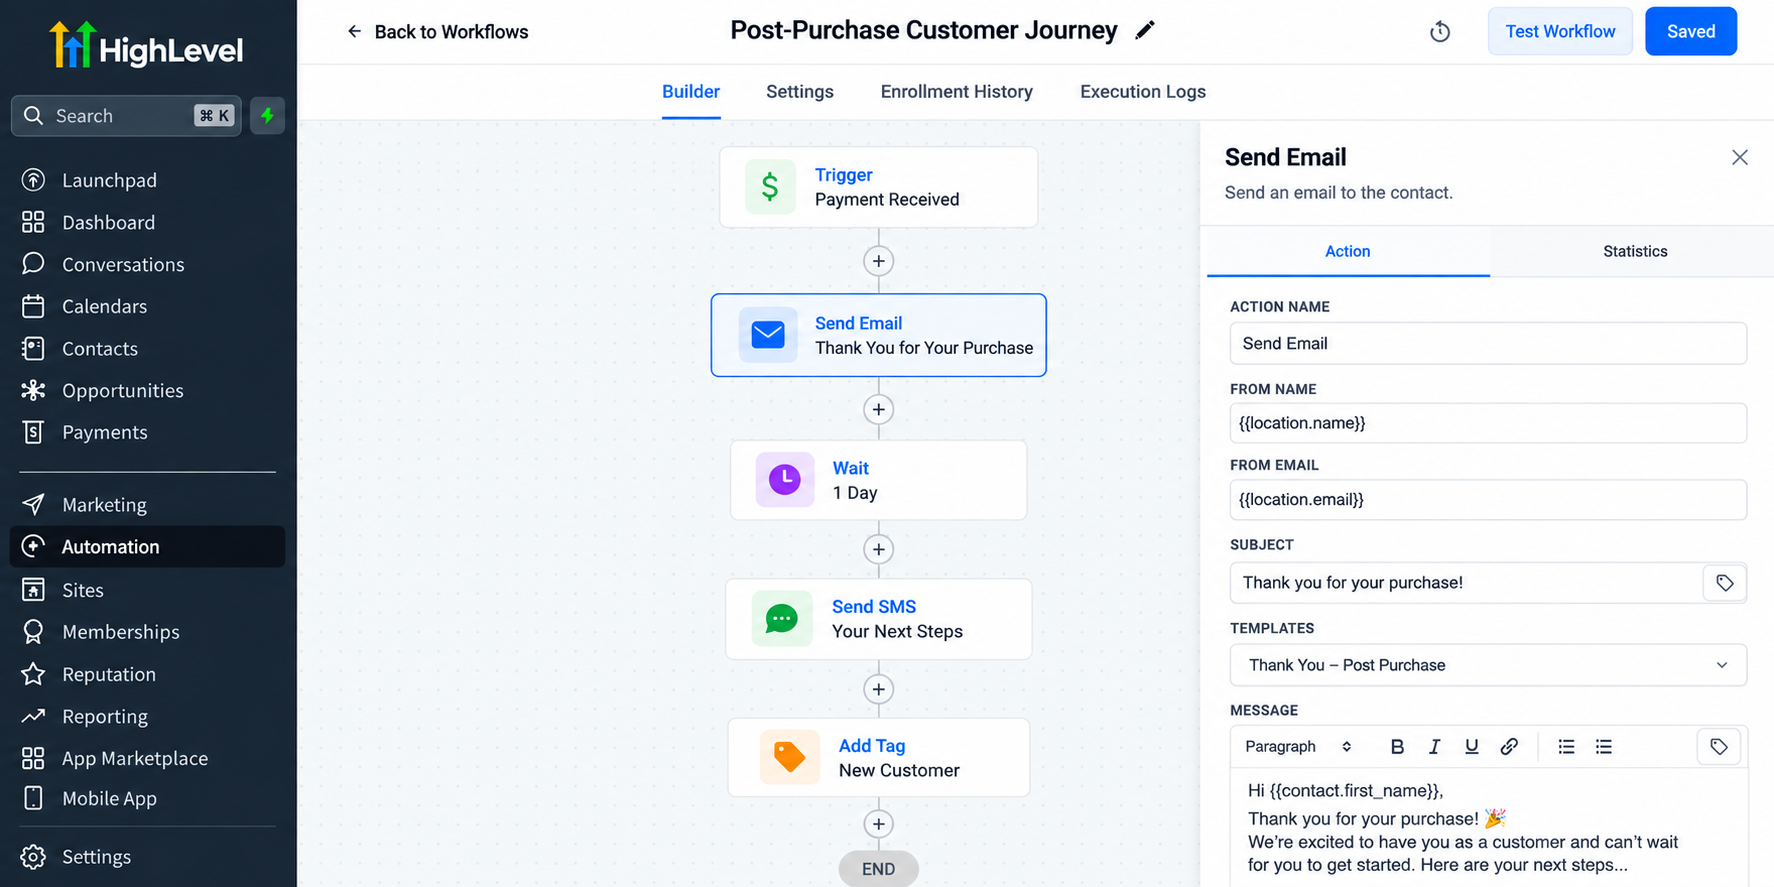Select the Payment Received trigger node
Screen dimensions: 1774x887
pyautogui.click(x=878, y=187)
